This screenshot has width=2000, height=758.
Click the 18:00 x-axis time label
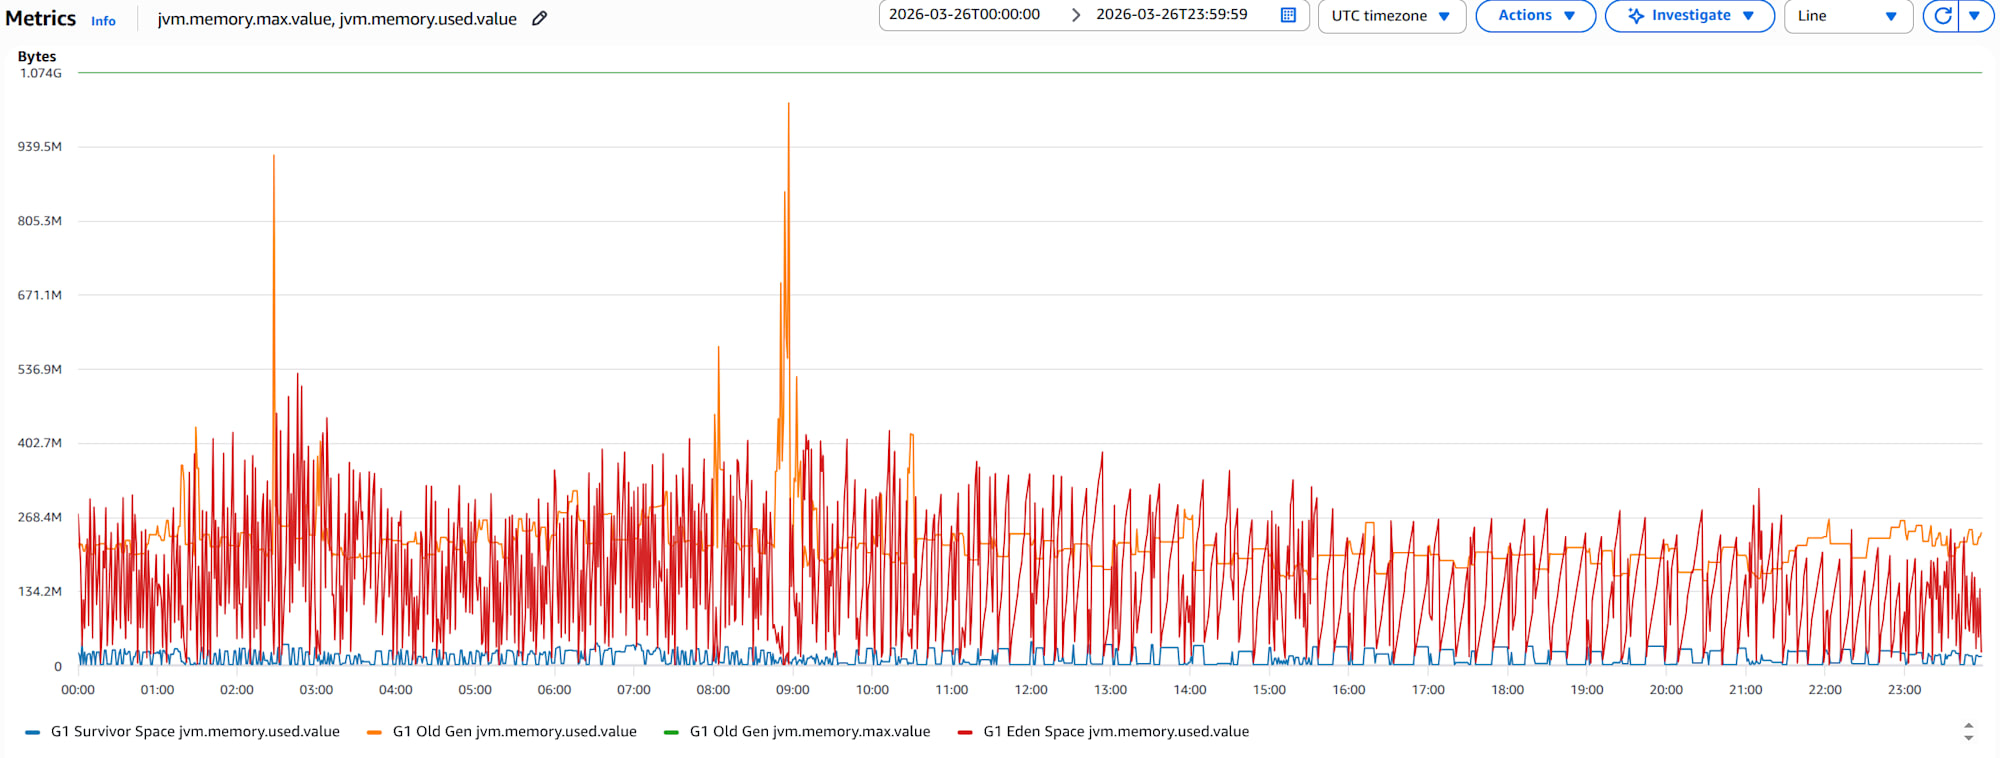1508,690
